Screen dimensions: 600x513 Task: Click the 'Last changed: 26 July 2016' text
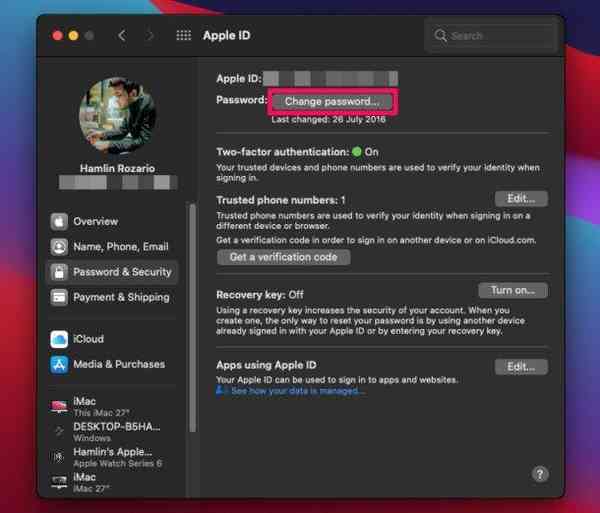(328, 120)
